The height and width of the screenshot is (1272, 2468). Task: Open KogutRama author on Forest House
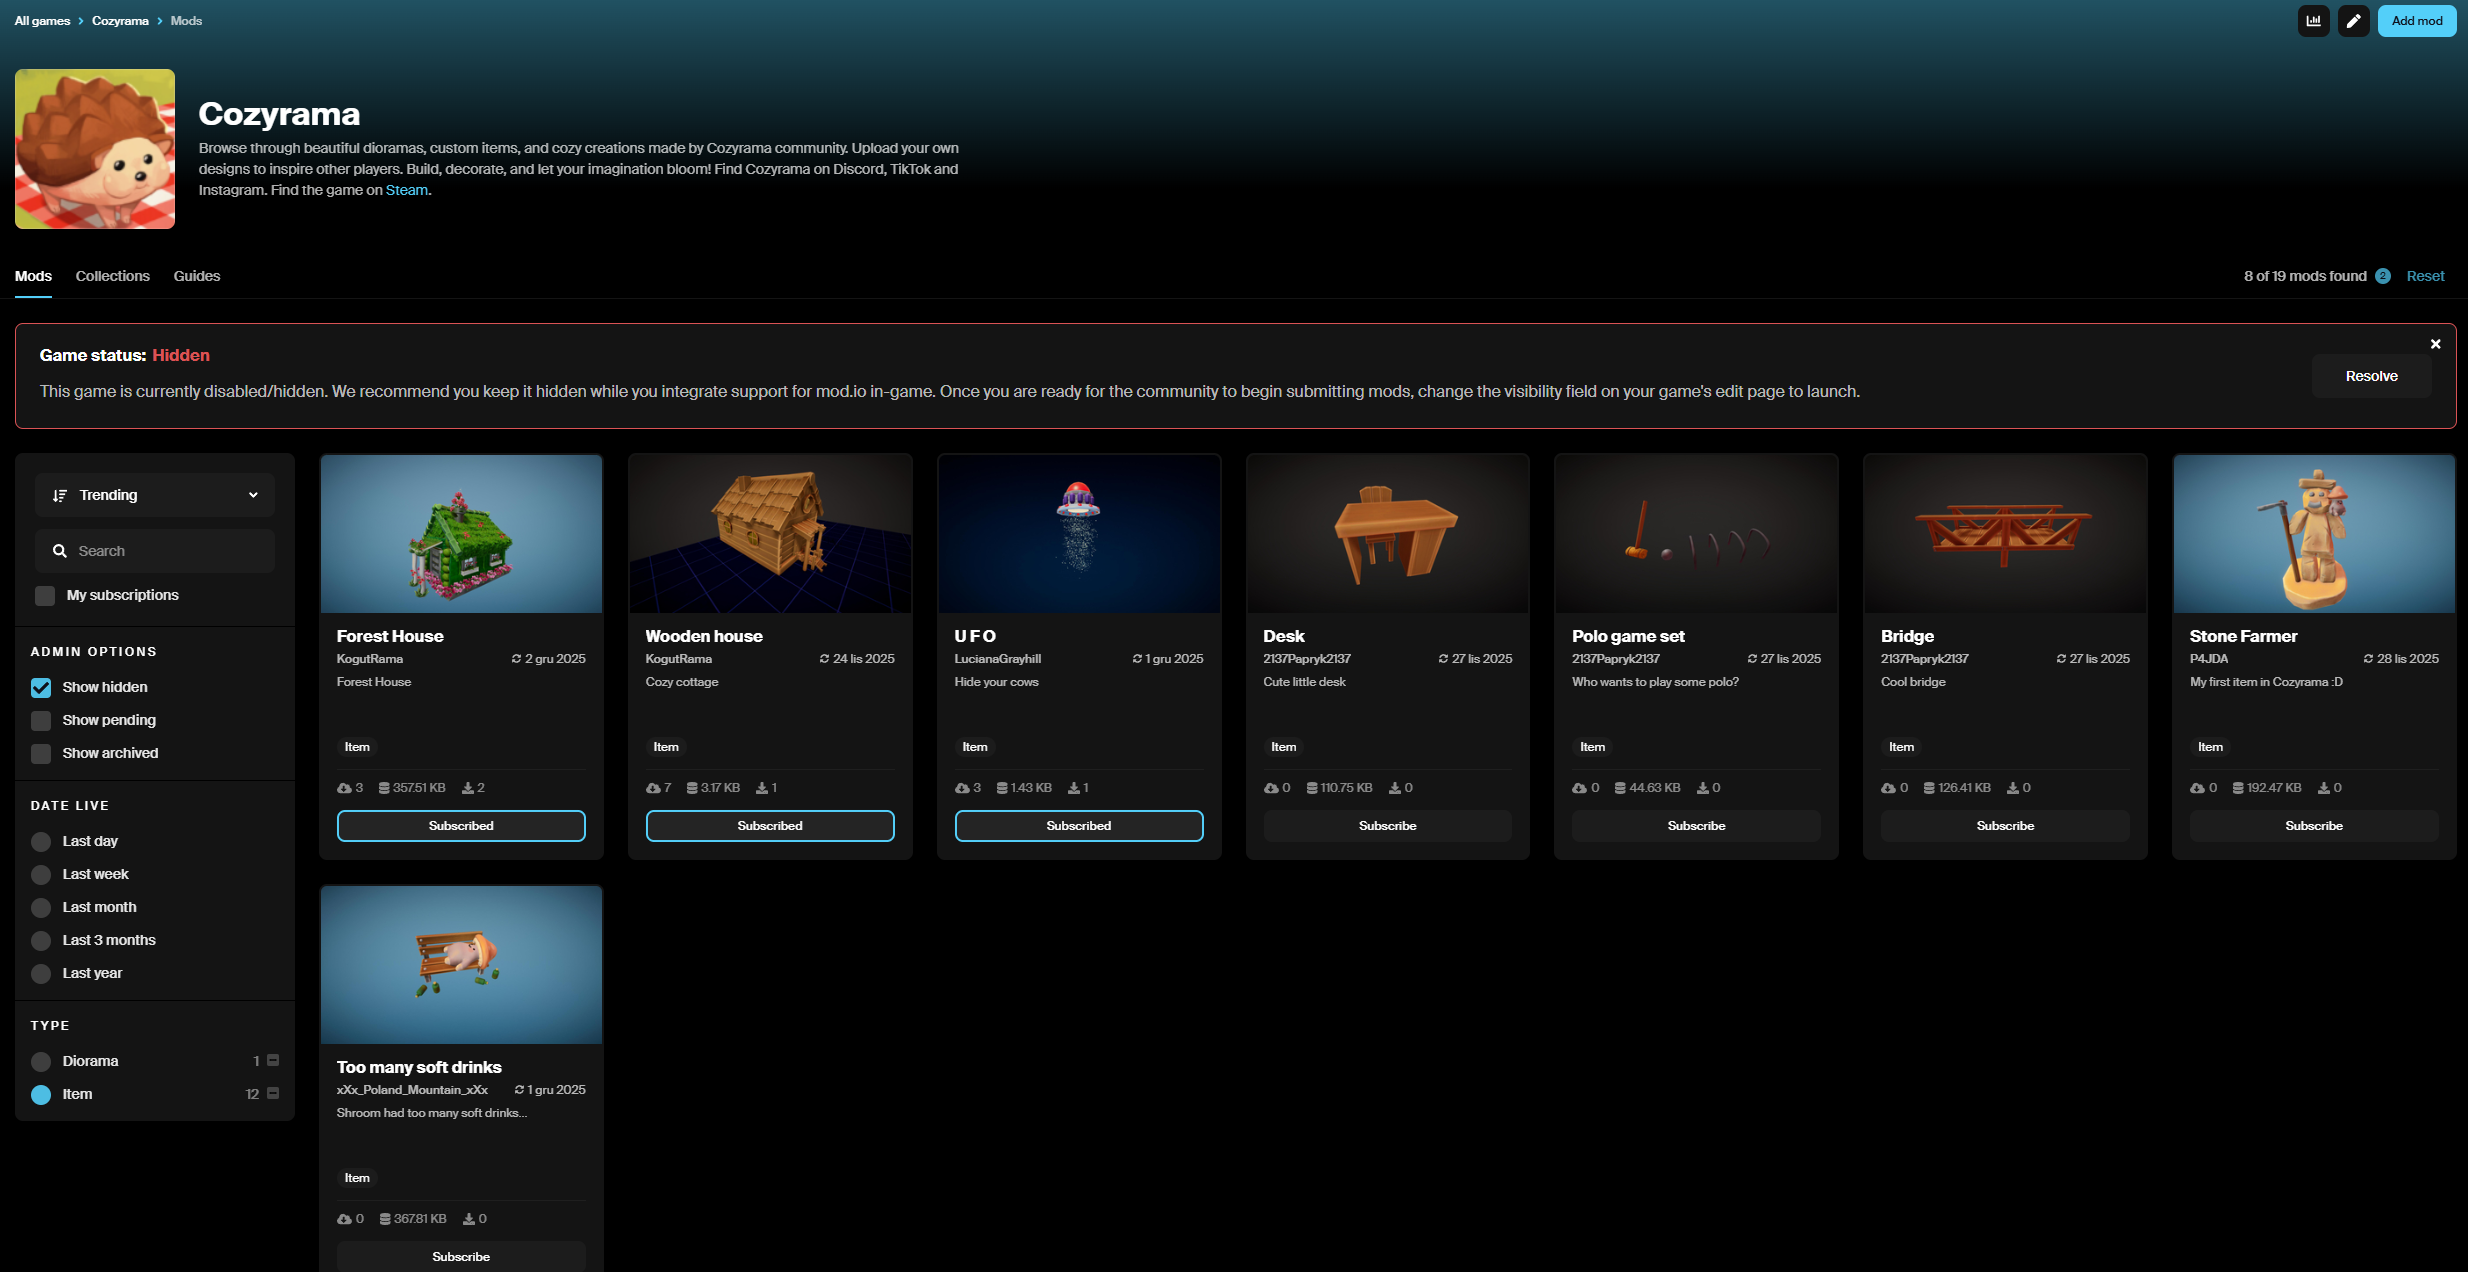click(370, 659)
